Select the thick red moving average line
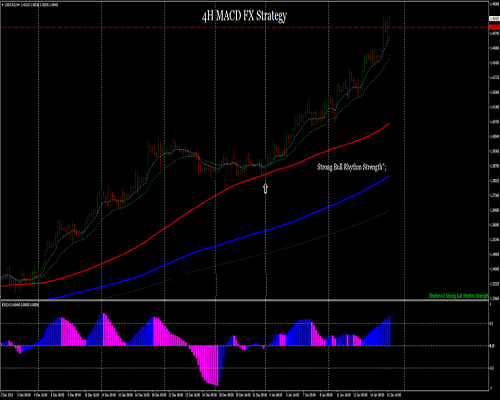 (213, 197)
